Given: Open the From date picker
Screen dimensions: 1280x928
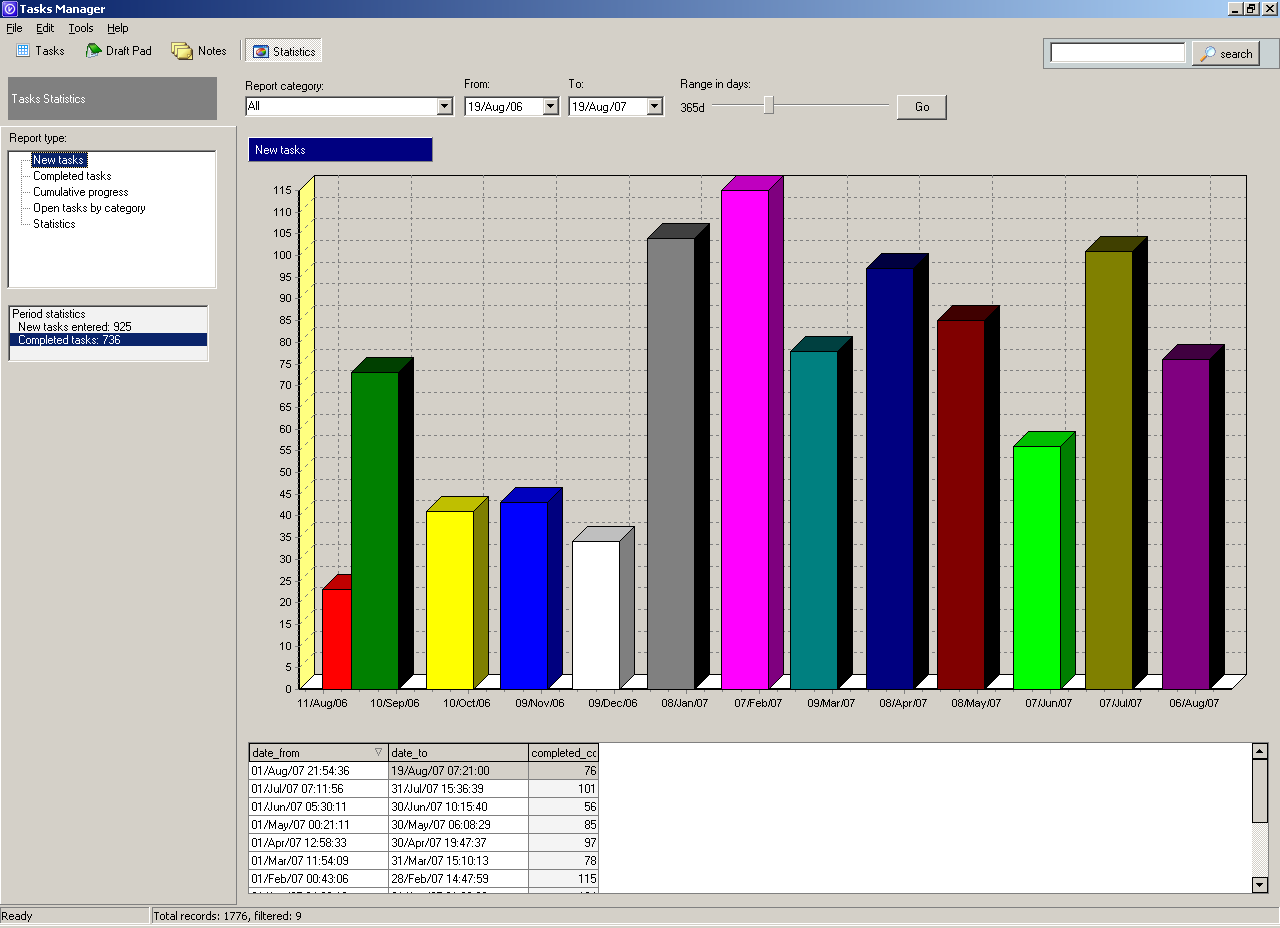Looking at the screenshot, I should [549, 106].
